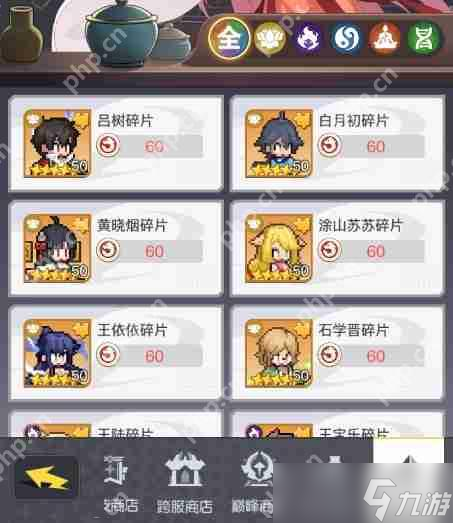453x523 pixels.
Task: Select the blue yin-yang faction filter
Action: (x=346, y=38)
